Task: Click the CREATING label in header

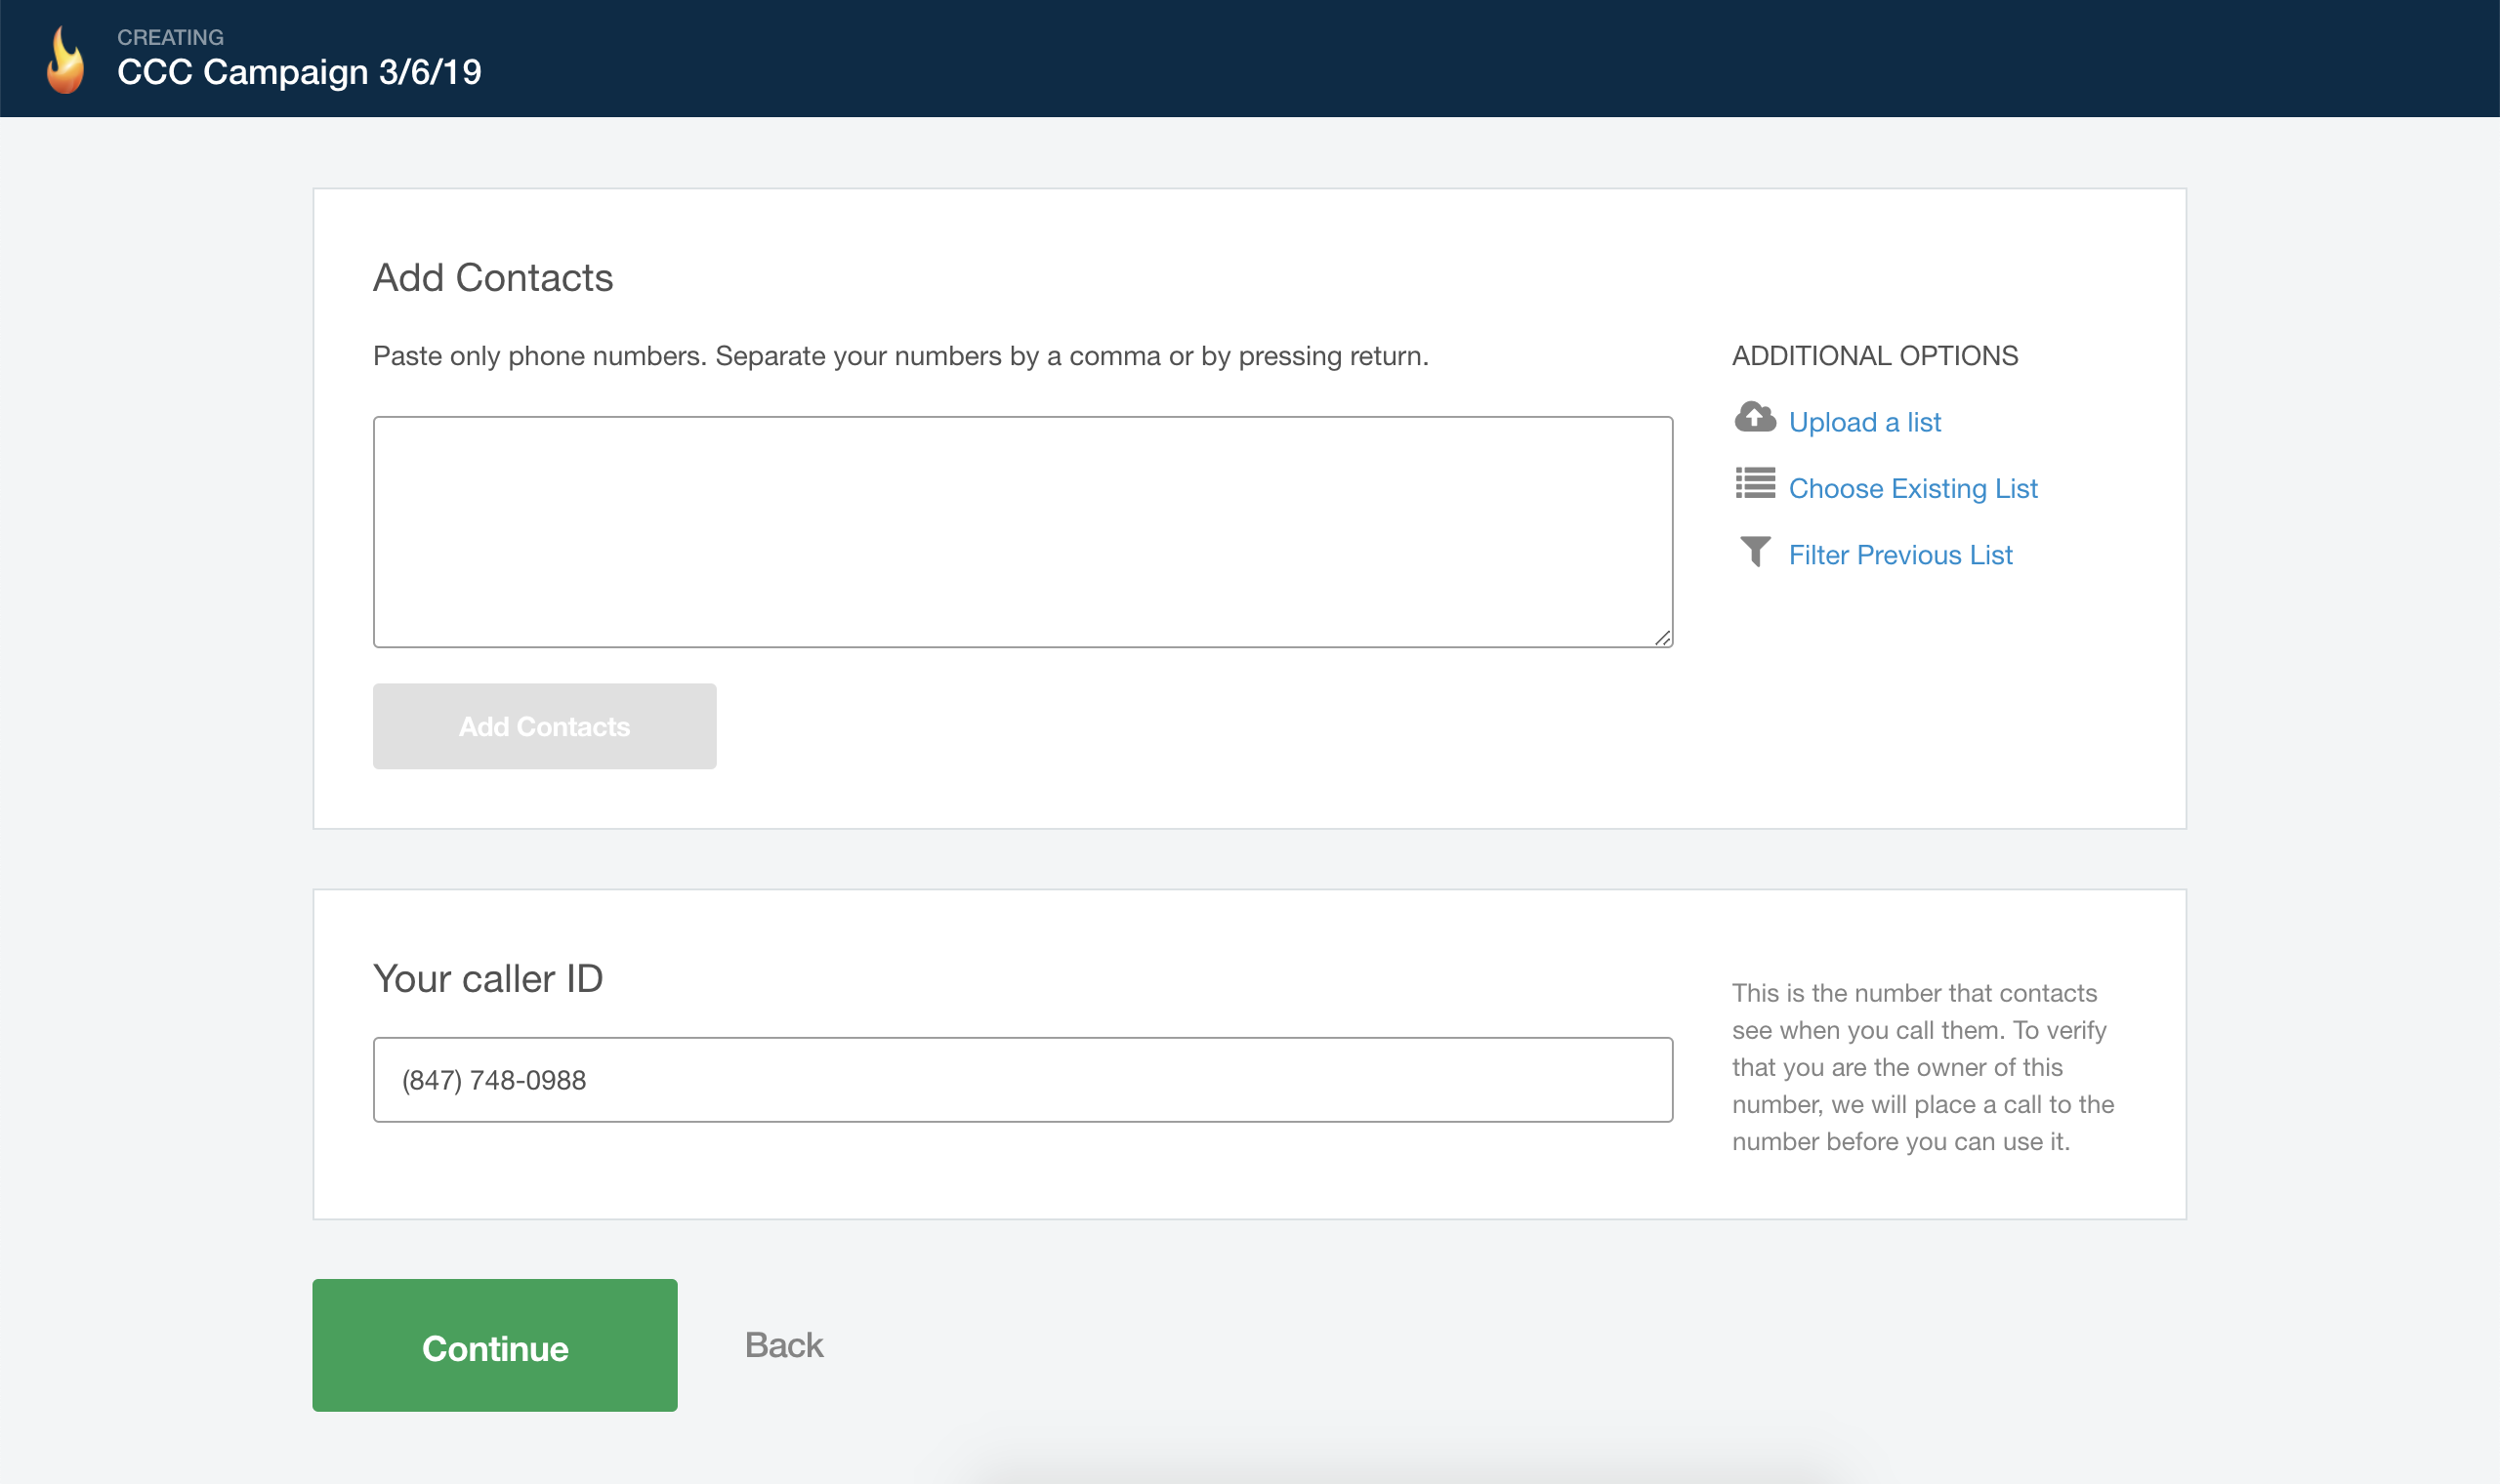Action: (x=170, y=37)
